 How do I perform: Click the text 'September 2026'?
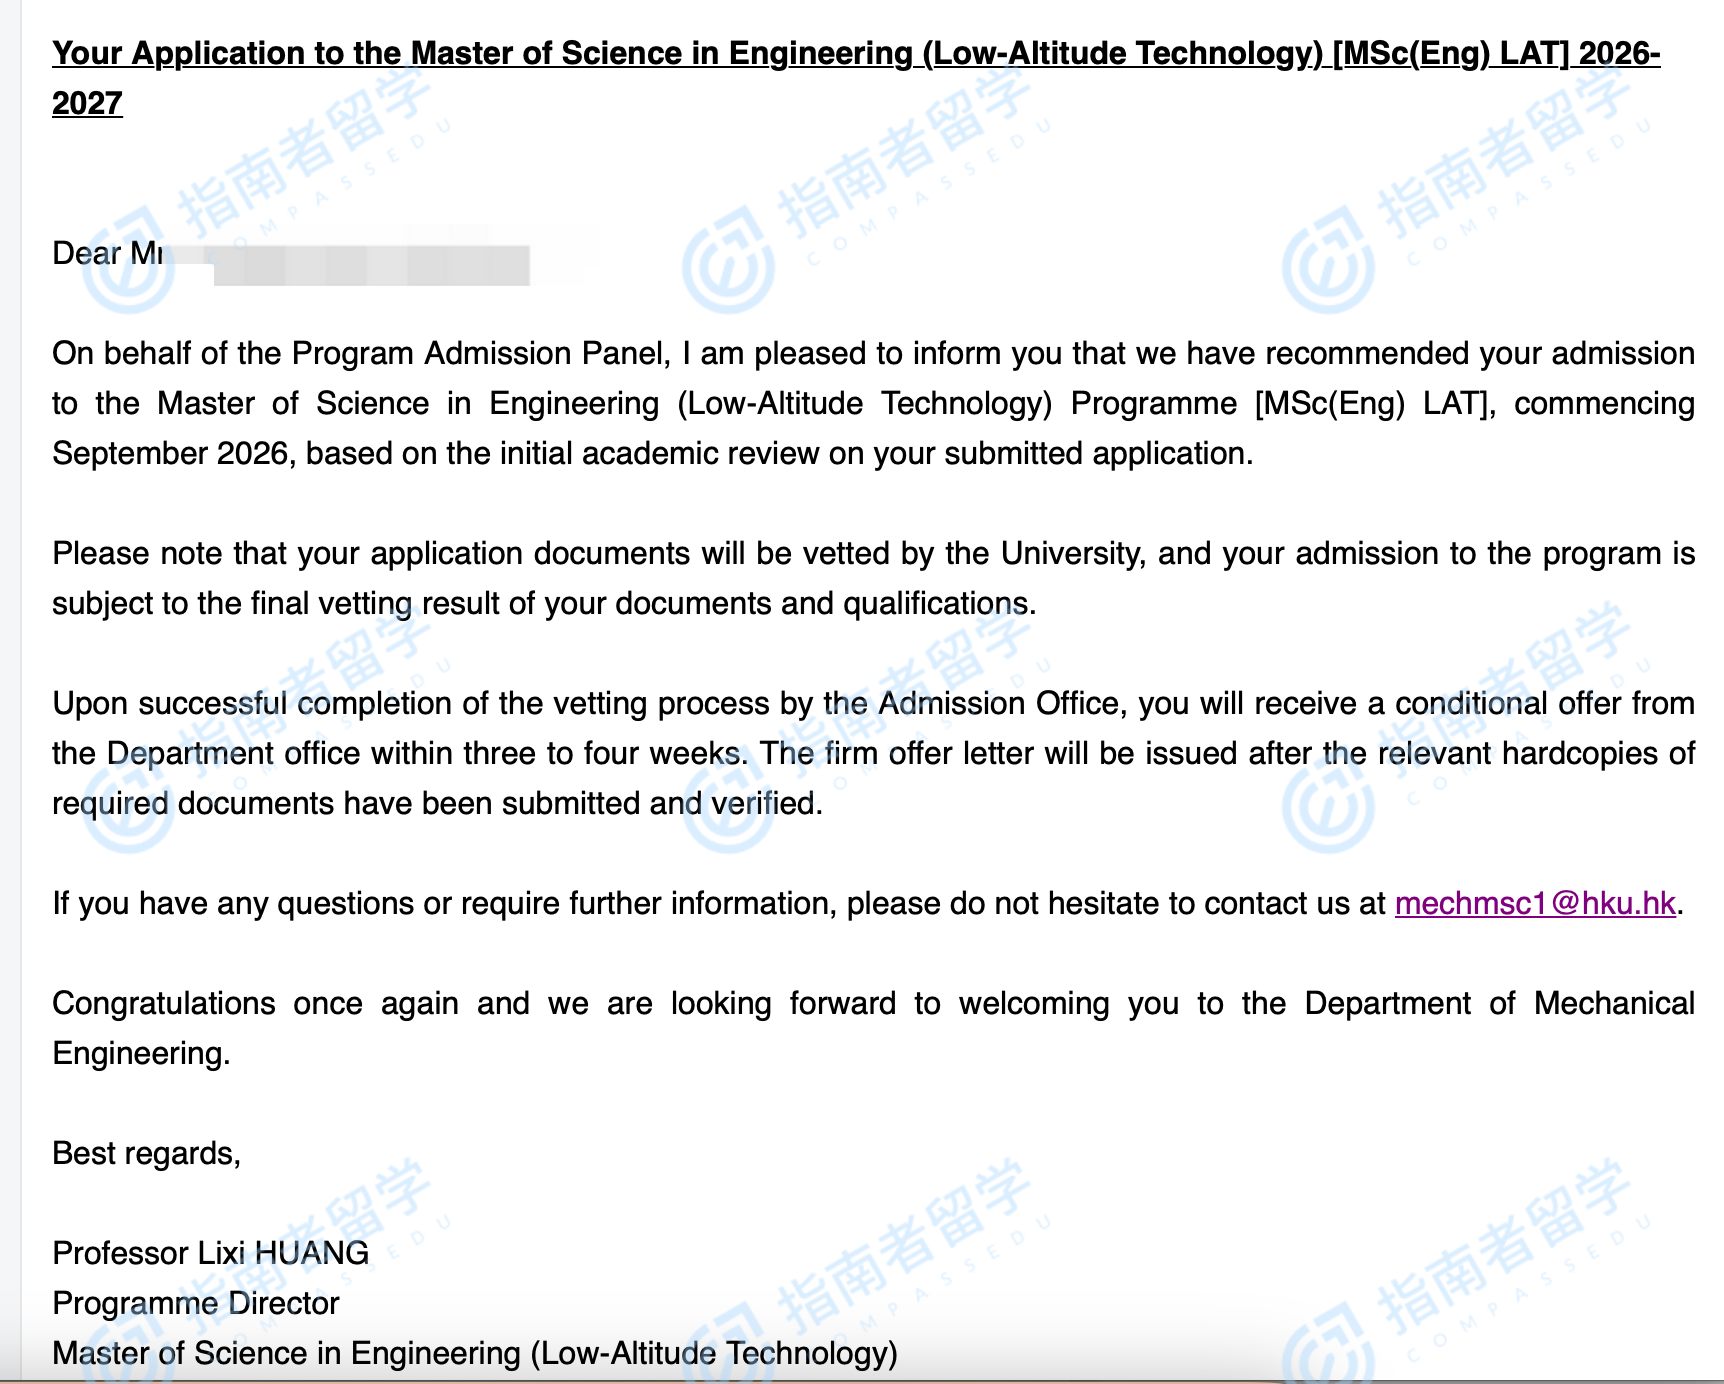[170, 453]
